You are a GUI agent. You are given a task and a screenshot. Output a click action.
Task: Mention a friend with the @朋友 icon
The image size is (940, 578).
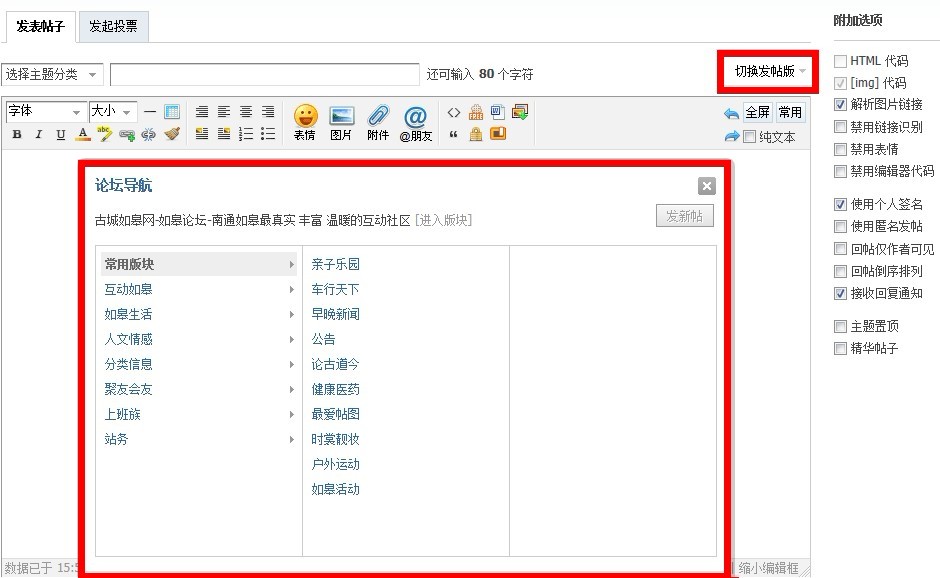[417, 122]
